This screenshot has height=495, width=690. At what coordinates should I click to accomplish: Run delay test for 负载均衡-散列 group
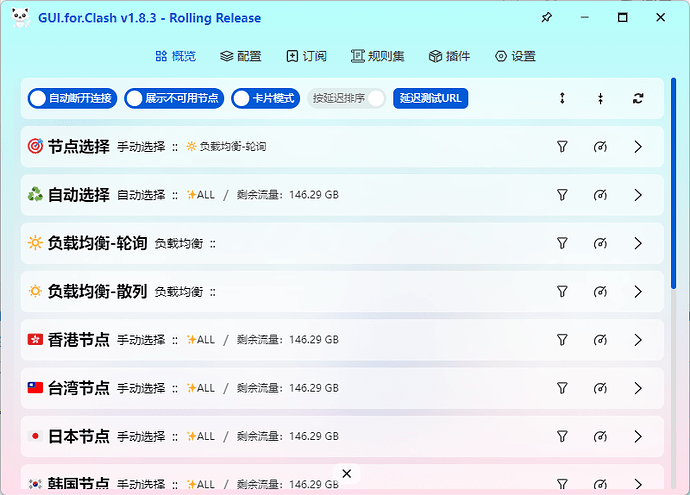(x=600, y=291)
